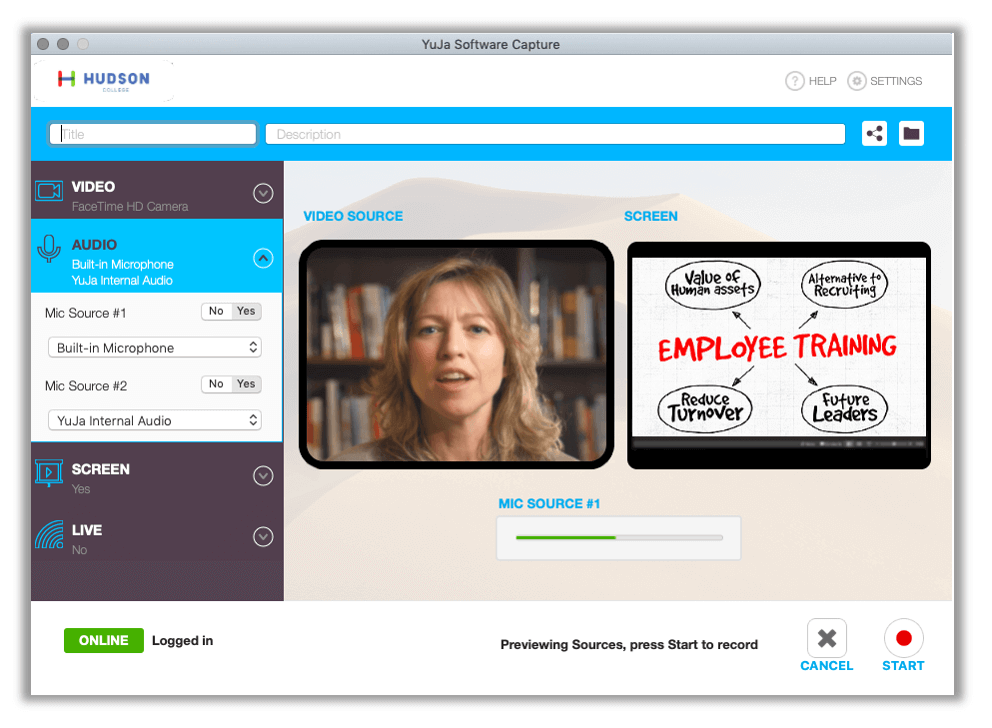The height and width of the screenshot is (728, 992).
Task: Open the share sources icon near Description field
Action: point(874,133)
